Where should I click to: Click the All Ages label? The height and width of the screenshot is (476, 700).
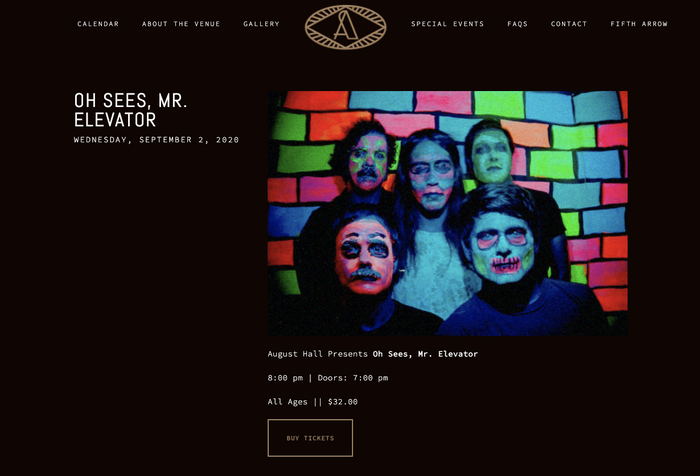point(288,402)
